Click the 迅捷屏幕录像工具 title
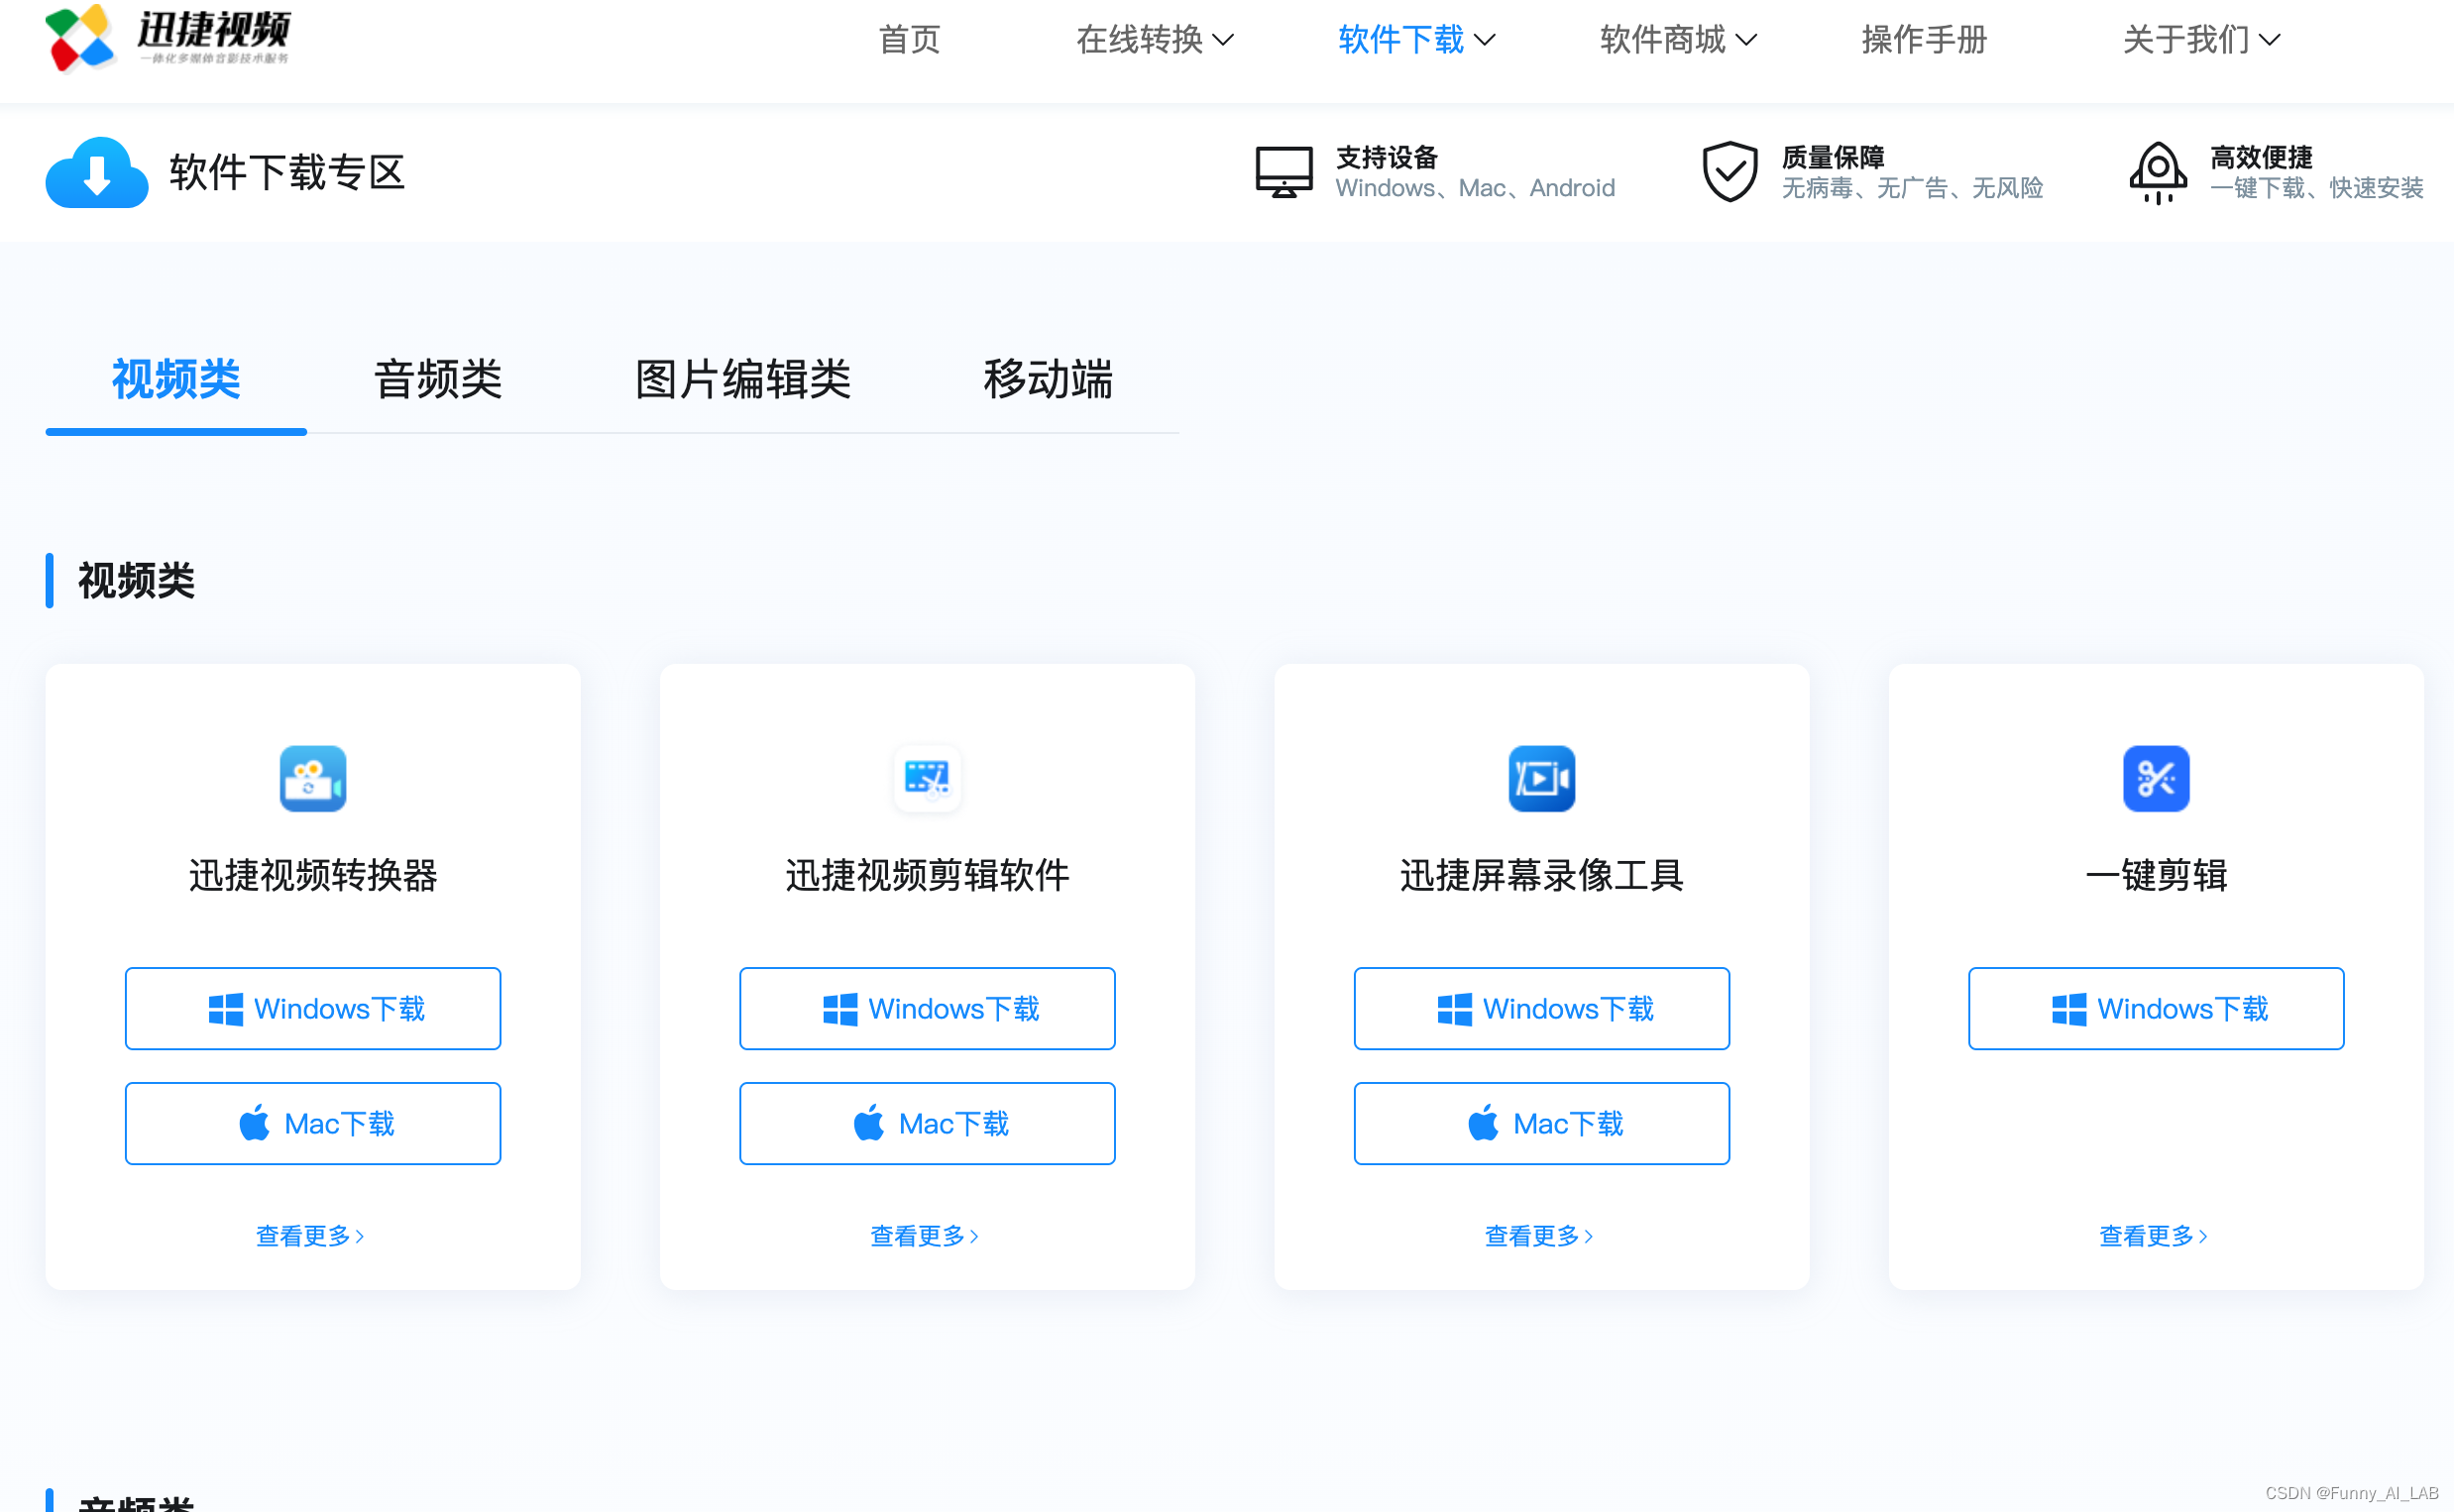The width and height of the screenshot is (2454, 1512). [1542, 875]
